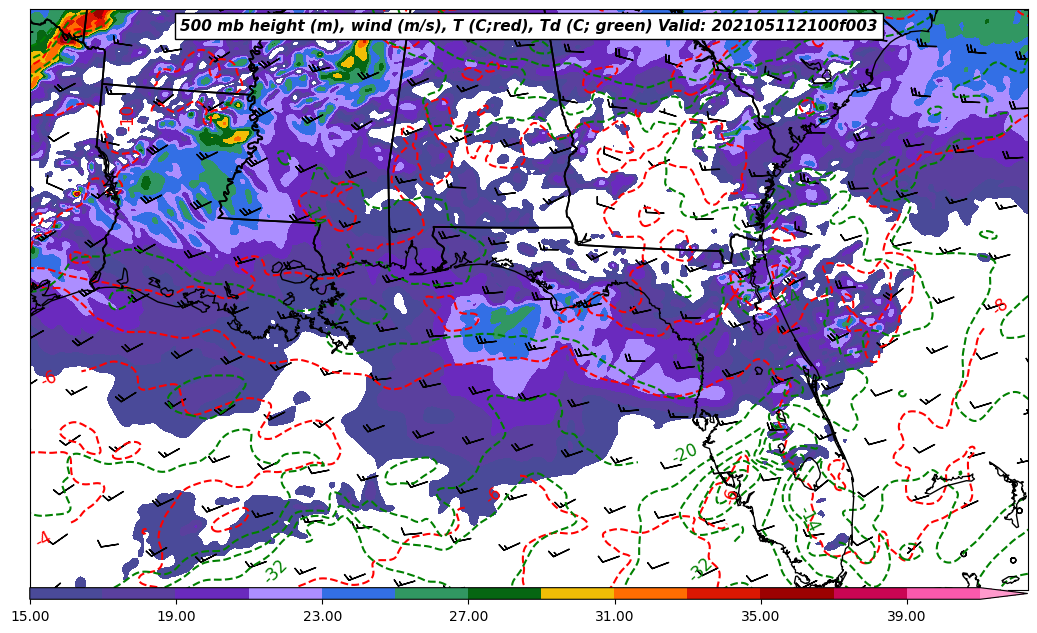Pick the bright blue colorbar segment
Image resolution: width=1037 pixels, height=633 pixels.
point(358,593)
